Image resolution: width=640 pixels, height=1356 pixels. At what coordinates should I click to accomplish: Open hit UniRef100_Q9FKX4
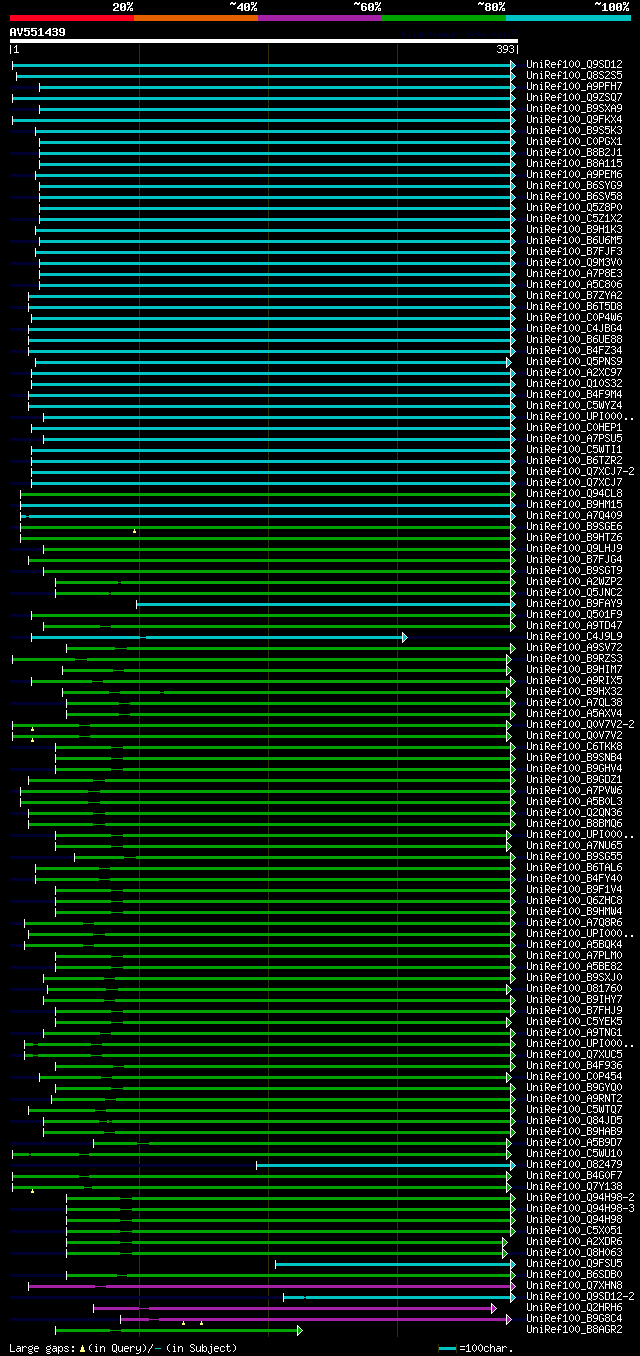click(x=574, y=120)
